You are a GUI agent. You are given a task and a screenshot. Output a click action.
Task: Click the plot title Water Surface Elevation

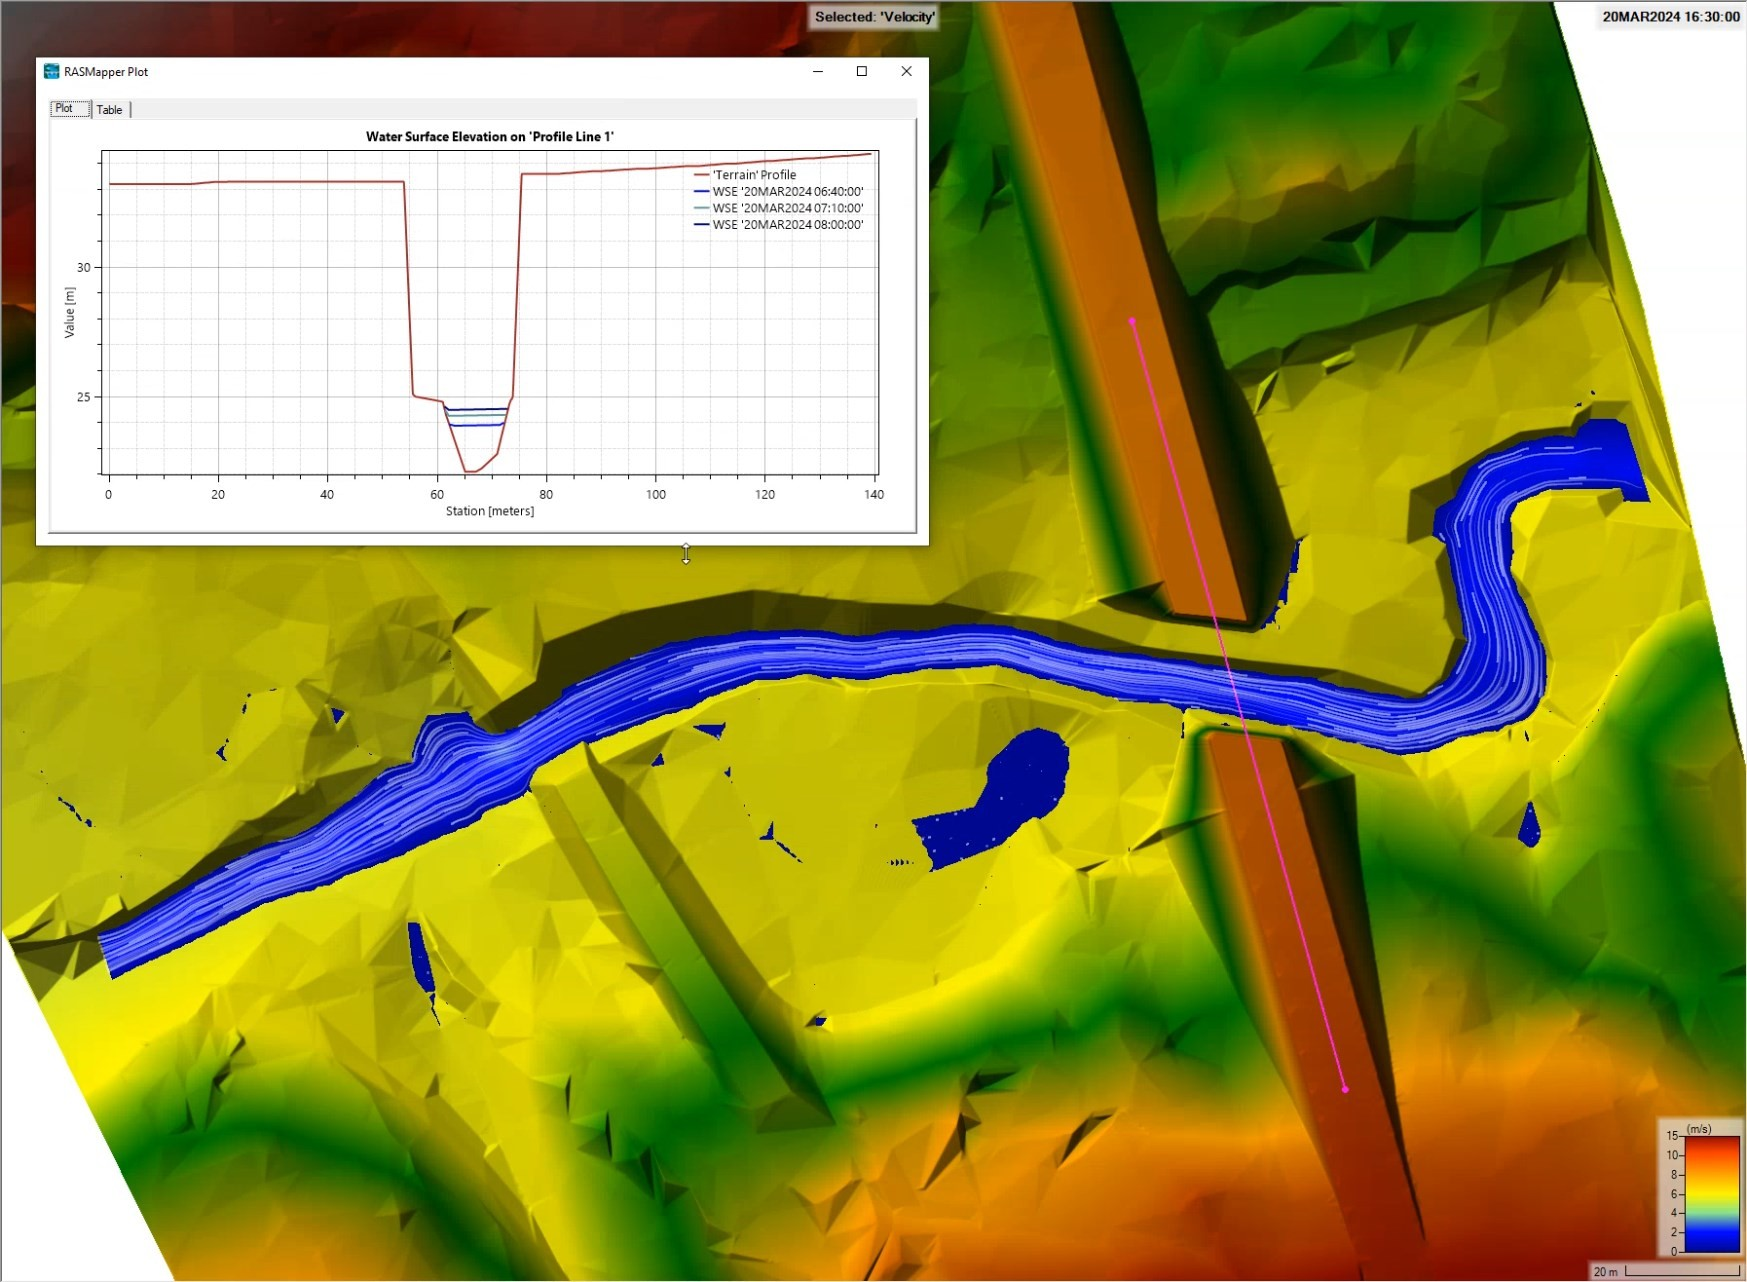(490, 137)
